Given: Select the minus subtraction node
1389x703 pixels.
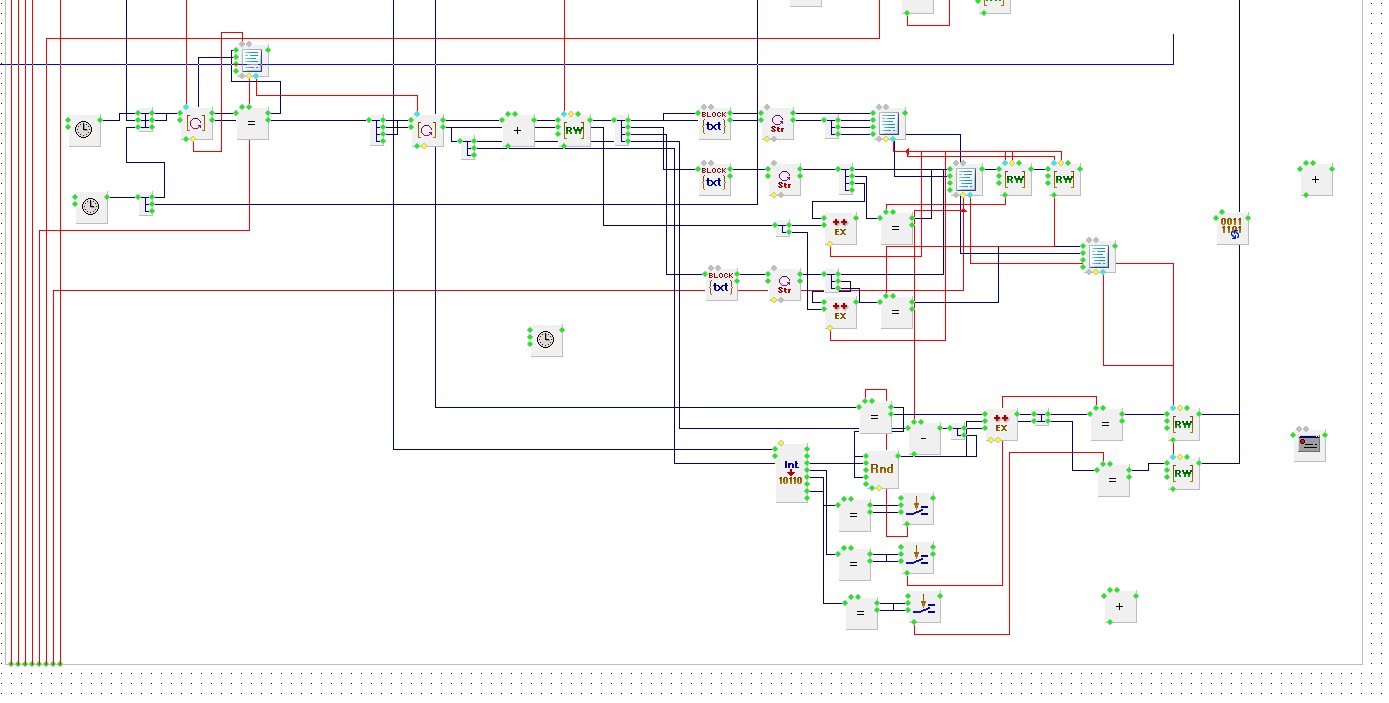Looking at the screenshot, I should [924, 438].
